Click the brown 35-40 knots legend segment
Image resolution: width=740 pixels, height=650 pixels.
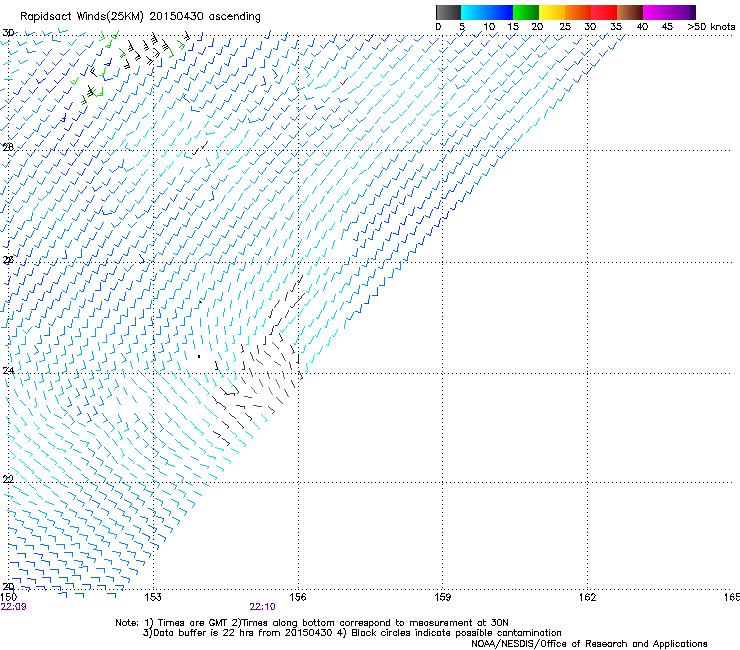(x=630, y=12)
